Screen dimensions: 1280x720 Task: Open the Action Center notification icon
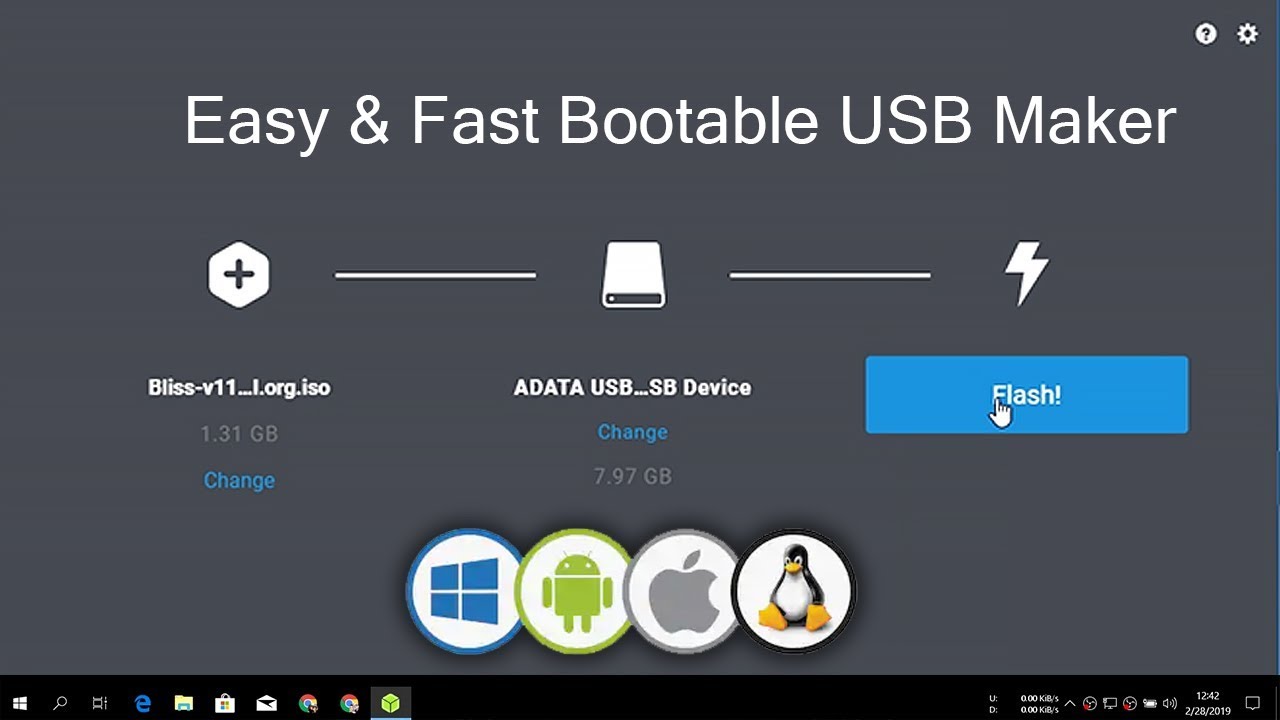click(x=1253, y=703)
